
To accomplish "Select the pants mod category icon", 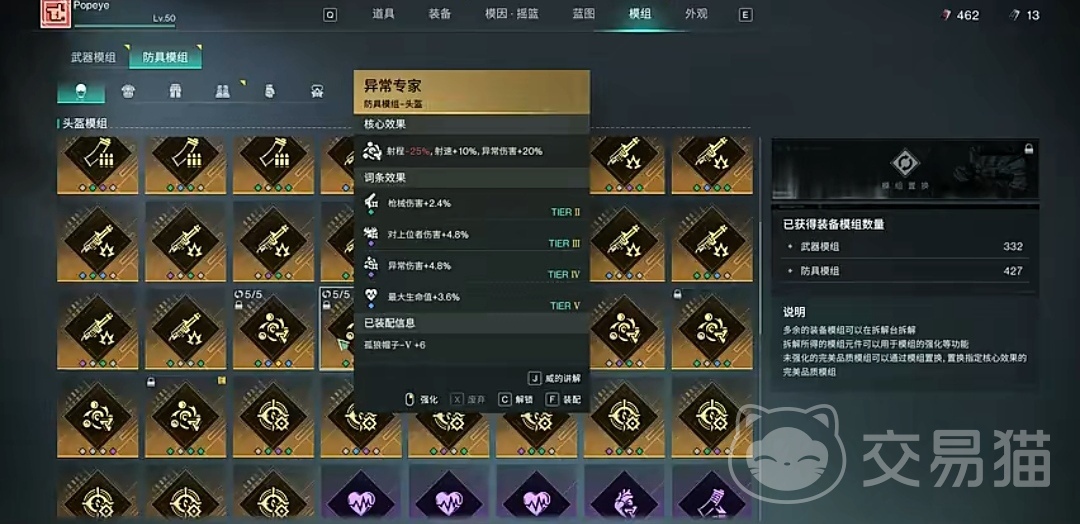I will point(175,91).
